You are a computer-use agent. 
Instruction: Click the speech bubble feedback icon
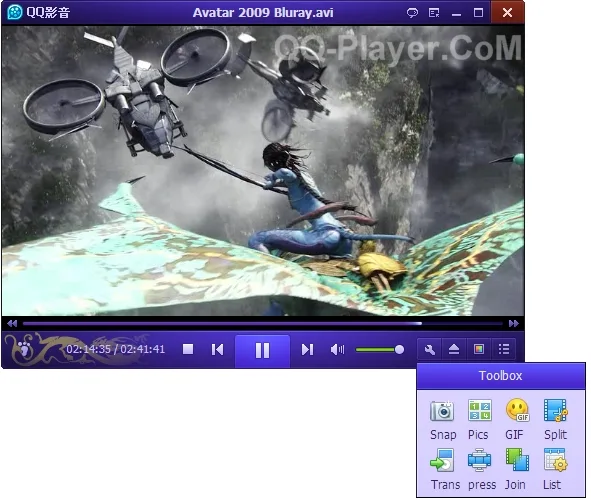[412, 13]
